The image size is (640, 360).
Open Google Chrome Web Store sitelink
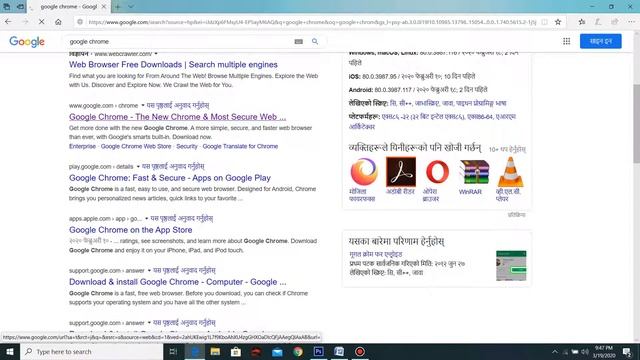(136, 146)
